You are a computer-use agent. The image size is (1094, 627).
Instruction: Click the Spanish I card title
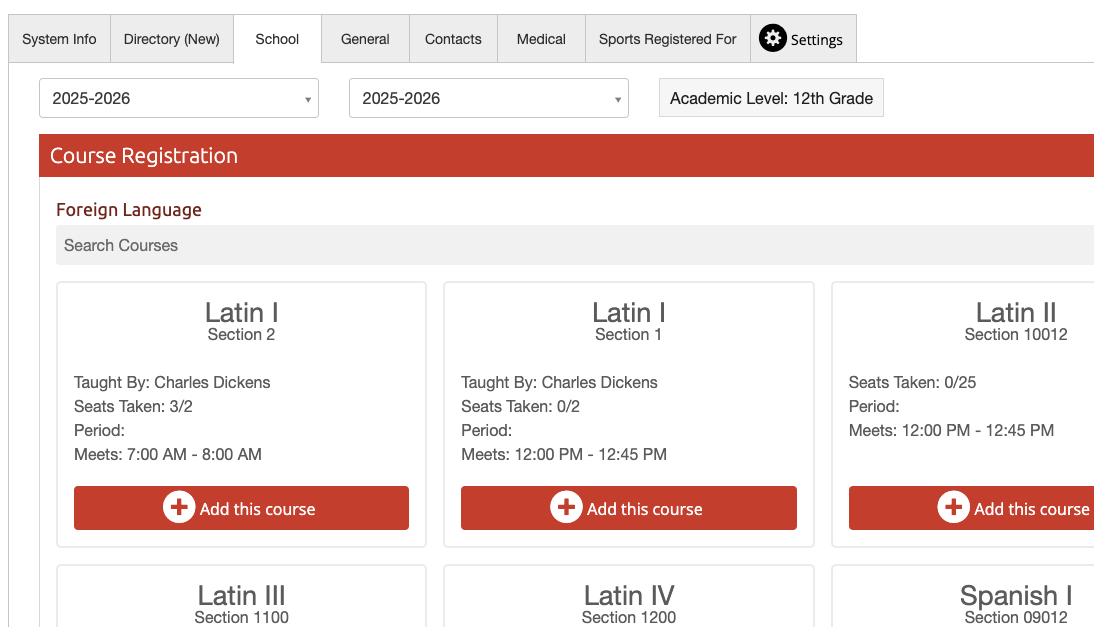pos(1016,596)
